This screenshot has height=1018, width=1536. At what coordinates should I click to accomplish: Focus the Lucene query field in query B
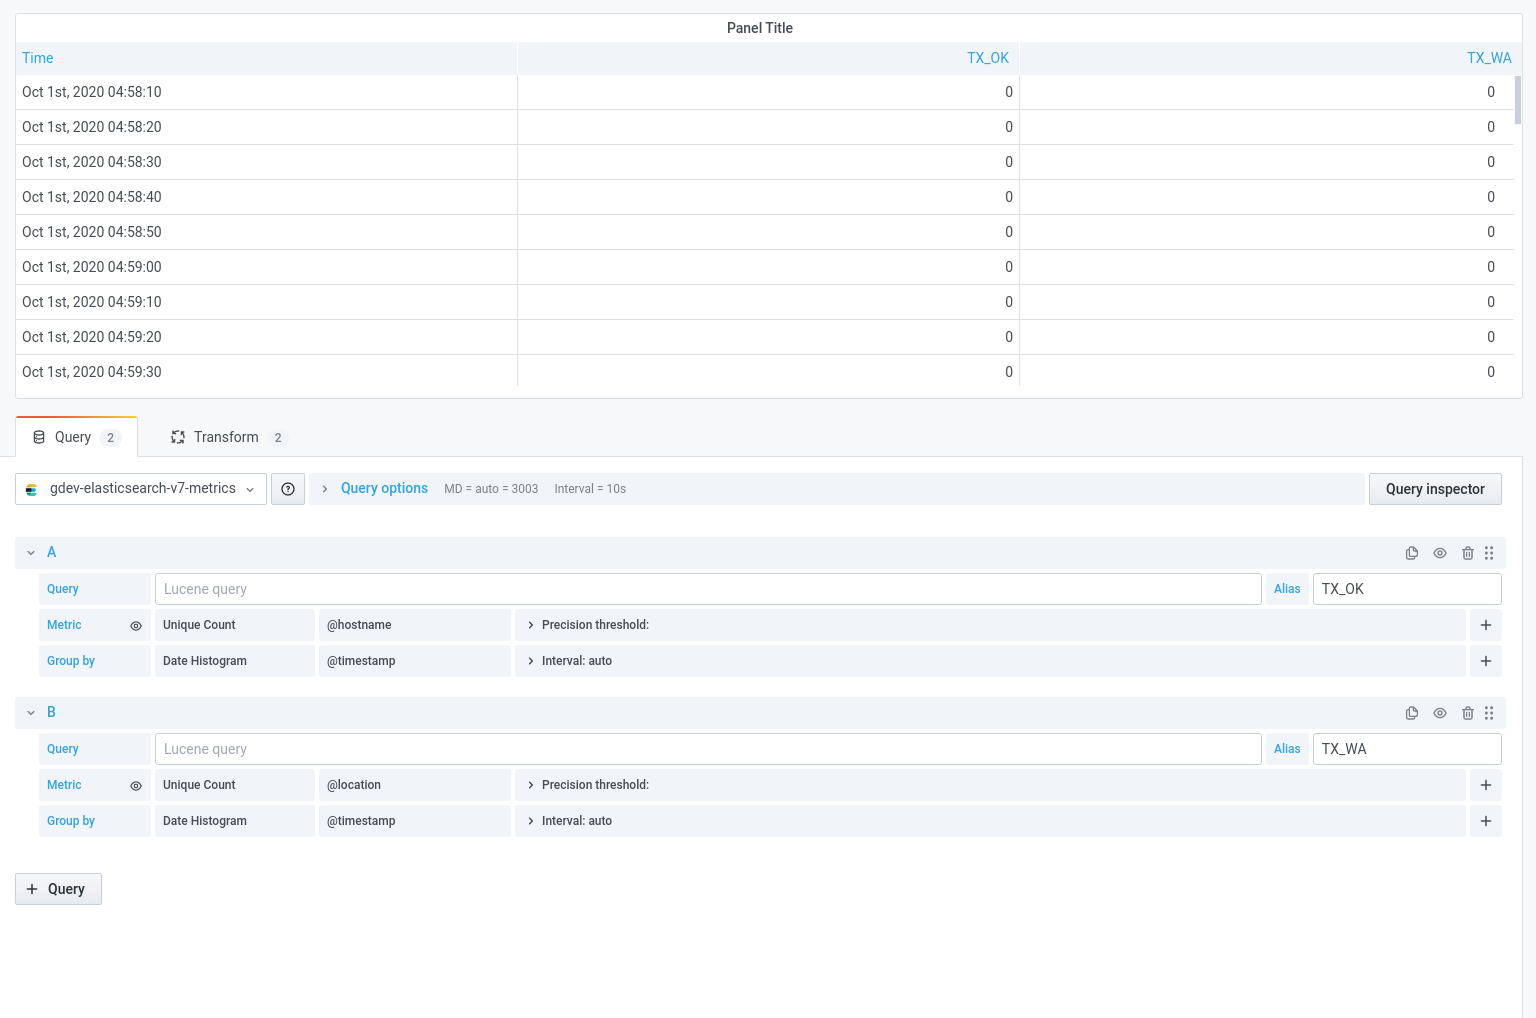point(708,749)
